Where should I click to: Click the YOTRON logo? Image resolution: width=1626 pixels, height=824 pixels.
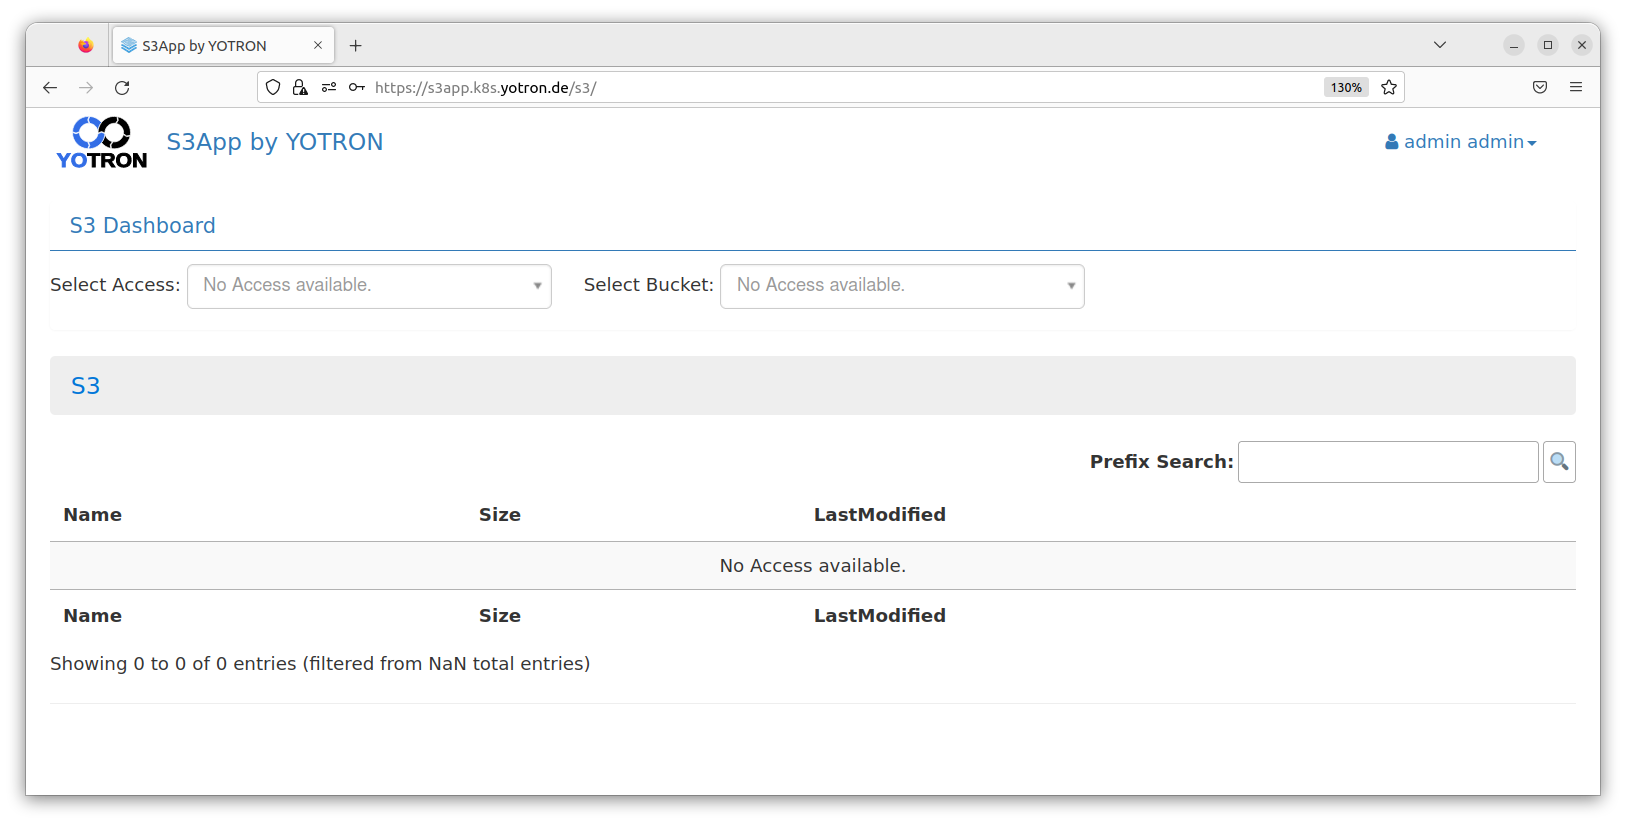click(102, 143)
